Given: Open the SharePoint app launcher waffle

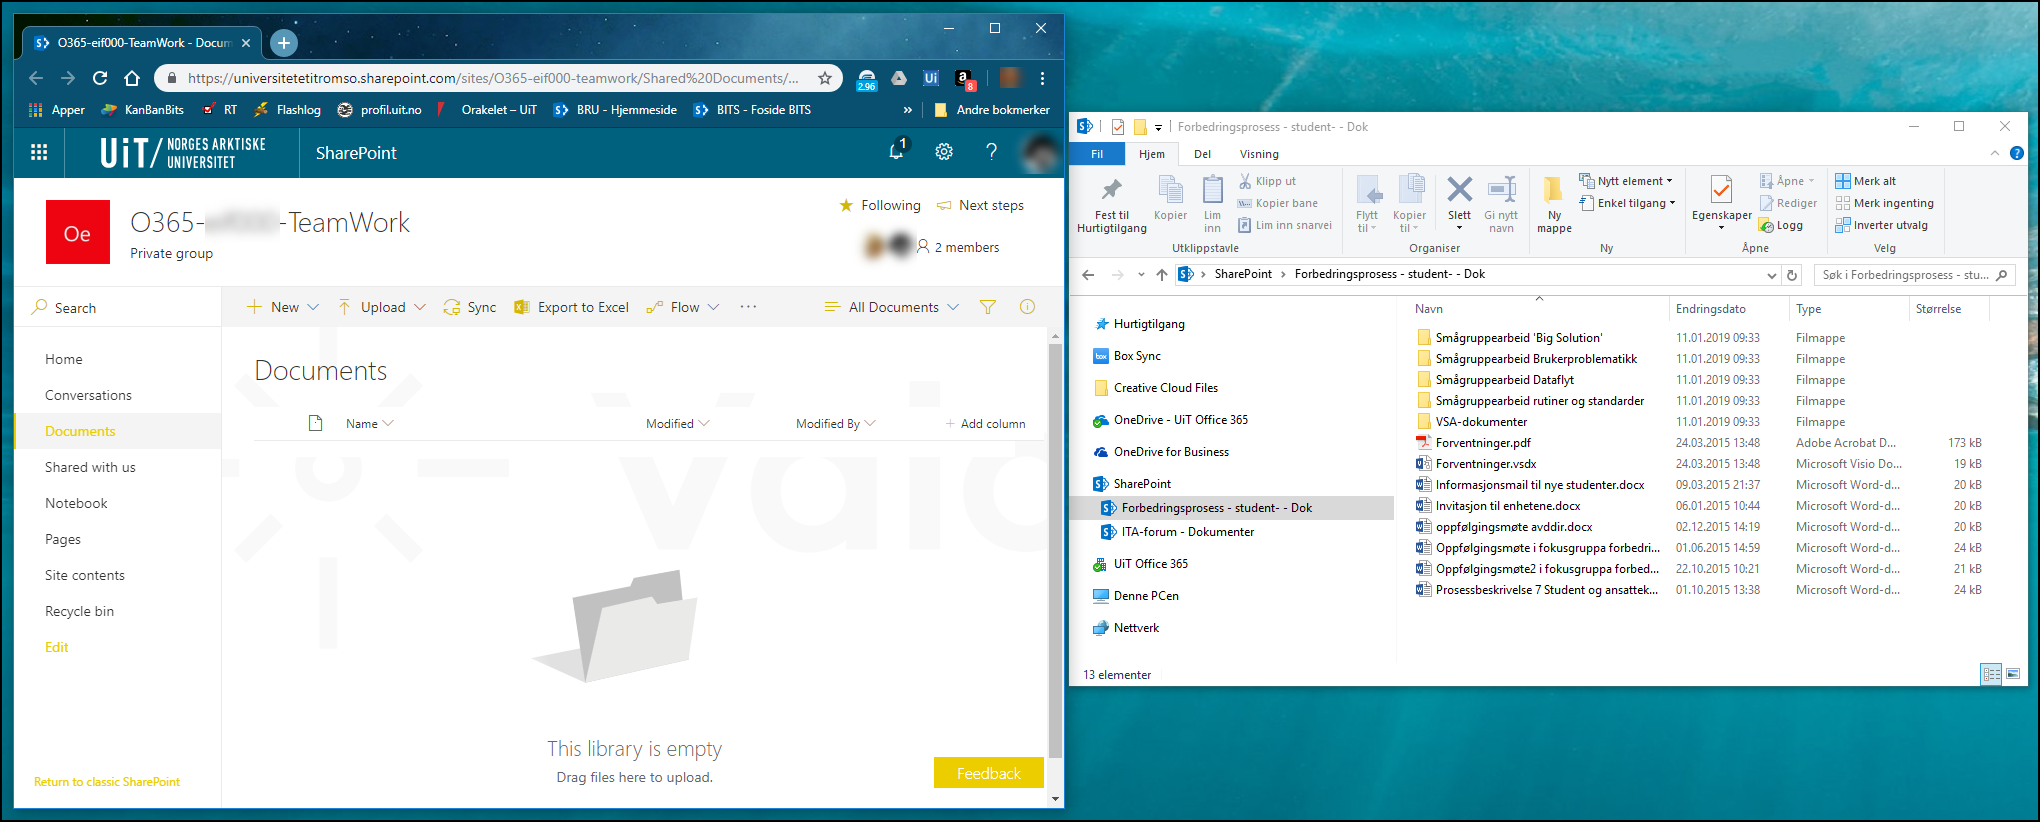Looking at the screenshot, I should point(39,152).
